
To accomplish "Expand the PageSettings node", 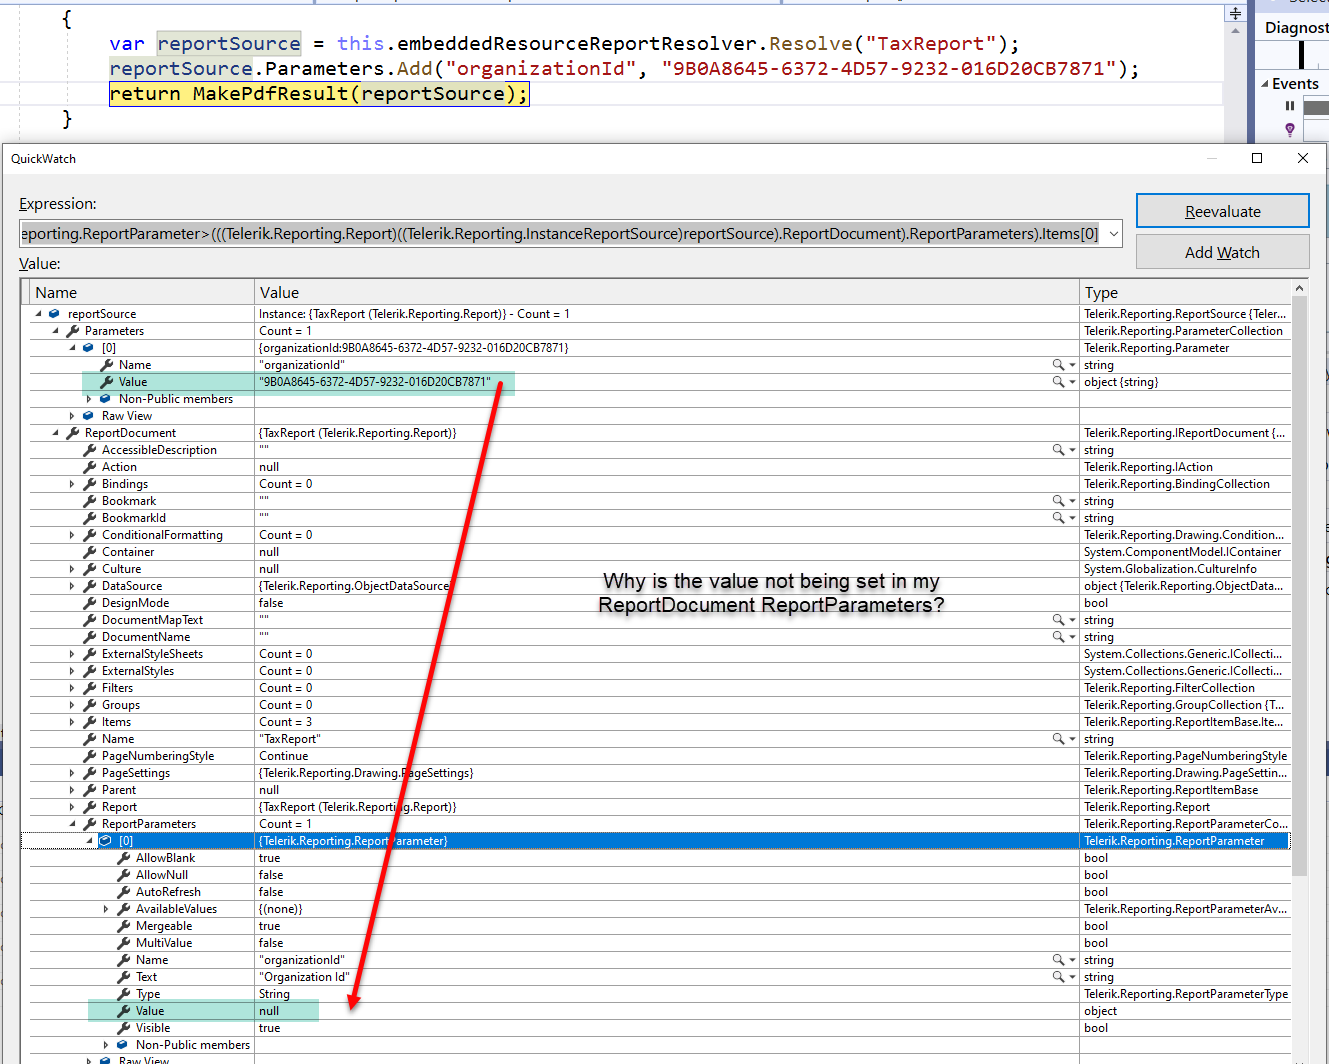I will 72,773.
